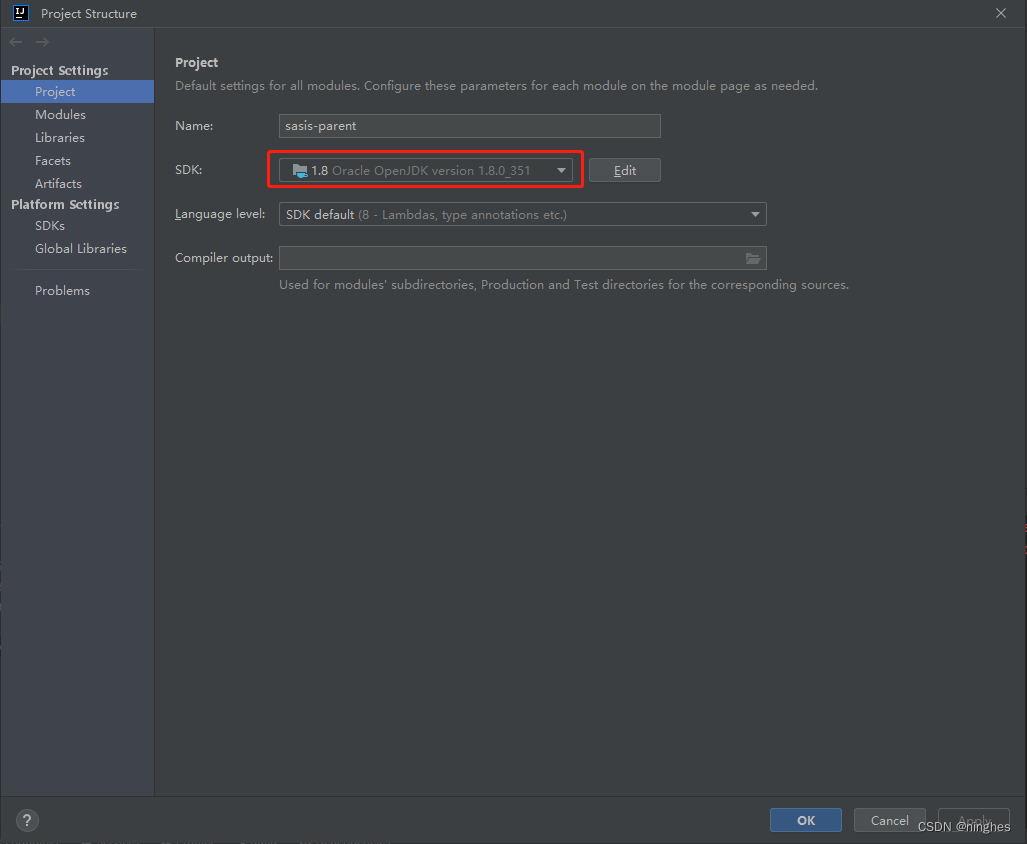Click inside the Name field showing sasis-parent
This screenshot has height=844, width=1027.
(x=469, y=125)
